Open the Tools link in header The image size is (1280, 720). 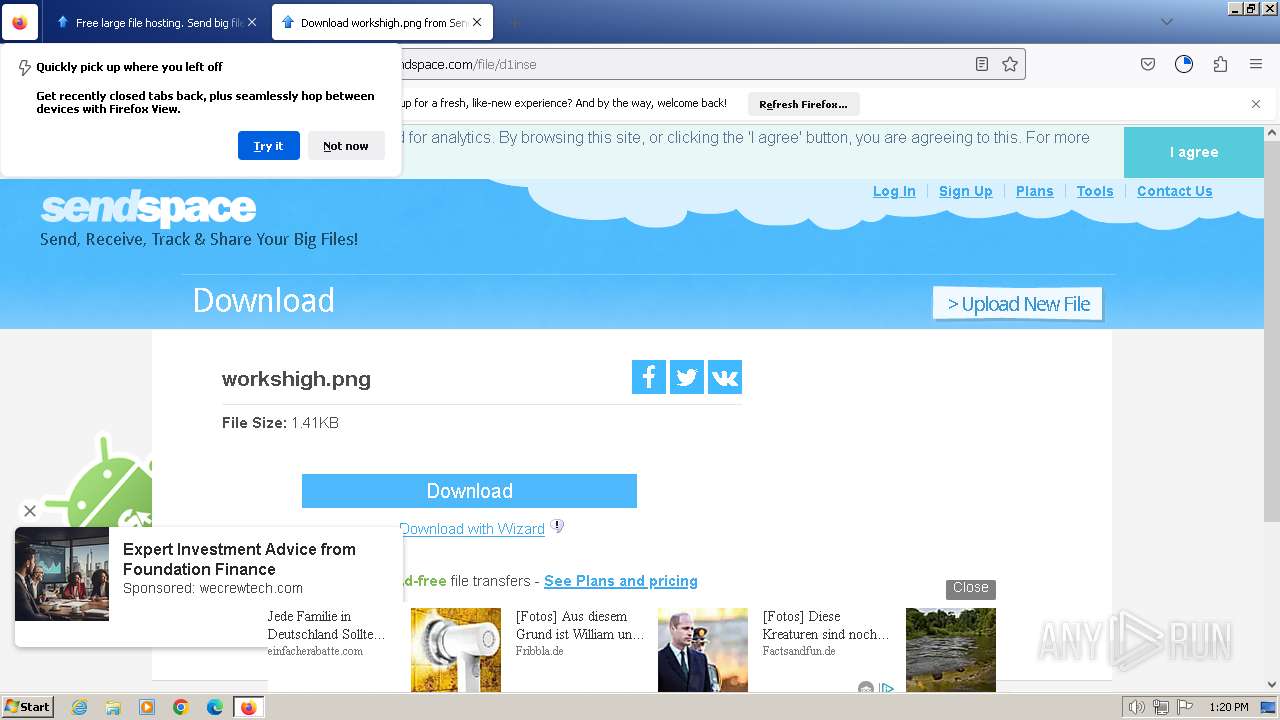coord(1095,191)
